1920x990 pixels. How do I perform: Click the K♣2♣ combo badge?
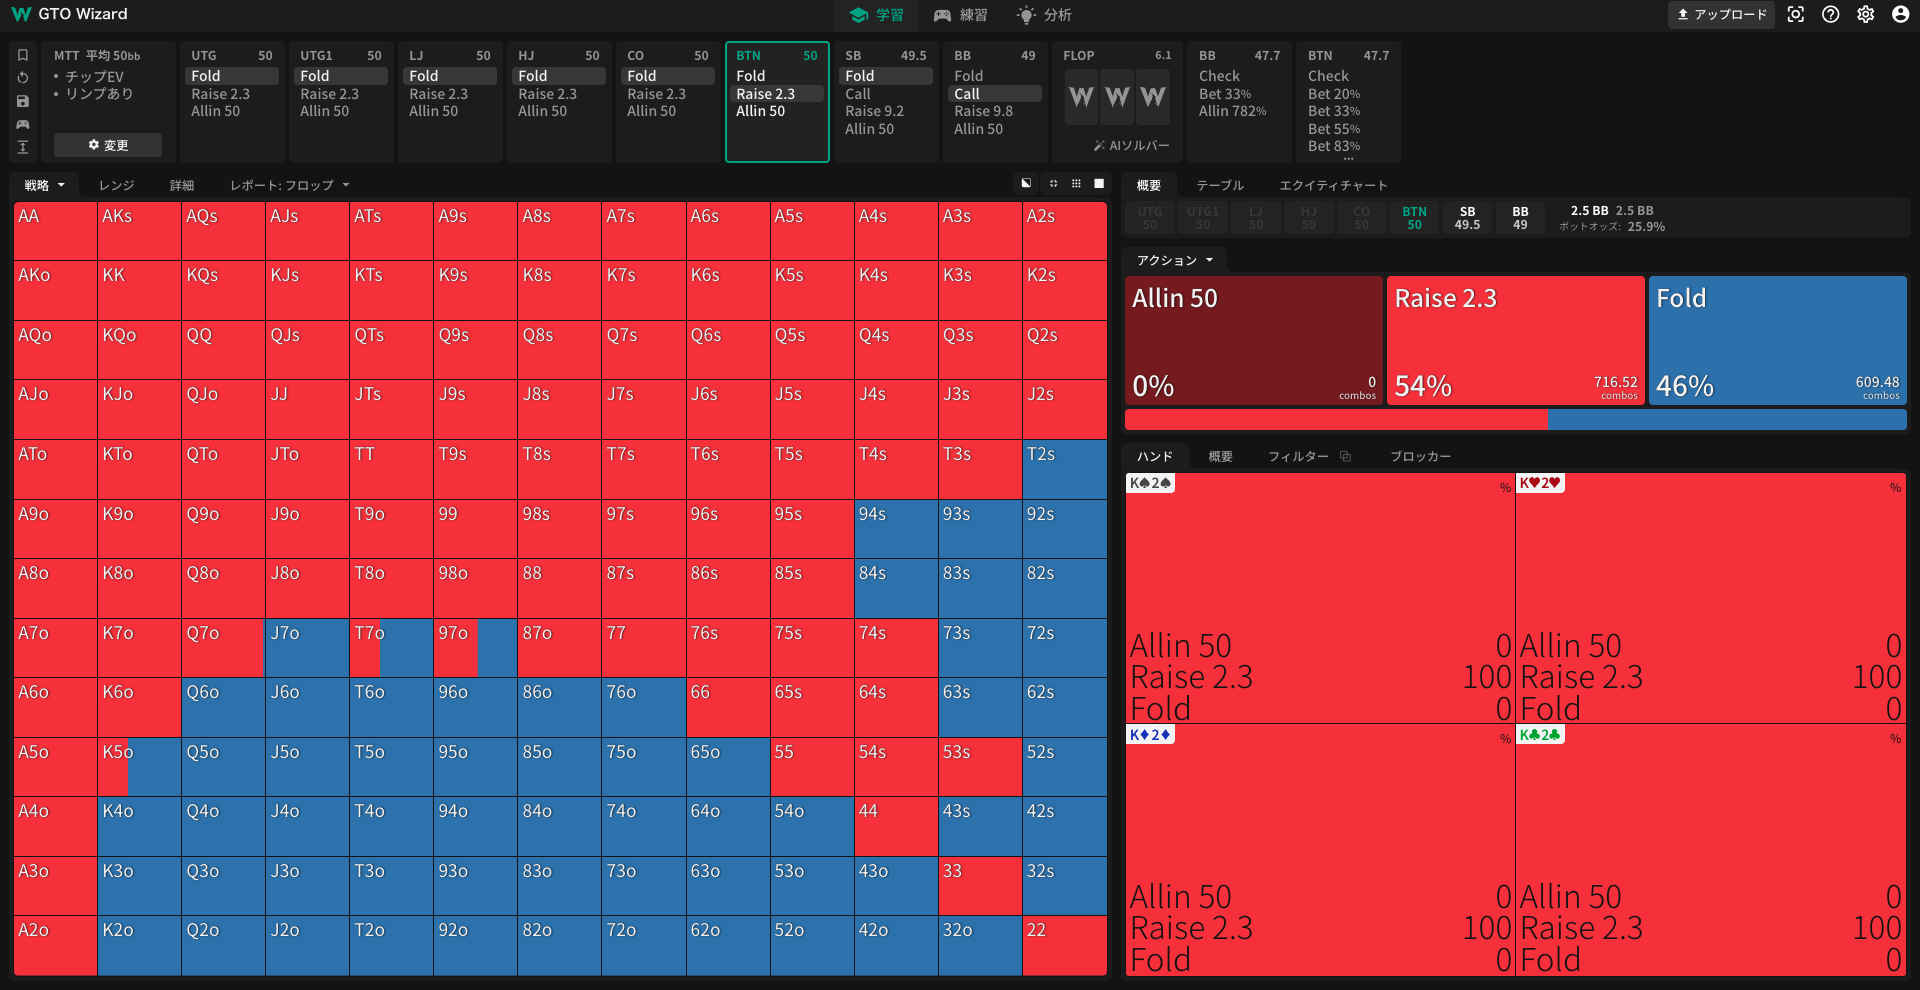[1540, 734]
